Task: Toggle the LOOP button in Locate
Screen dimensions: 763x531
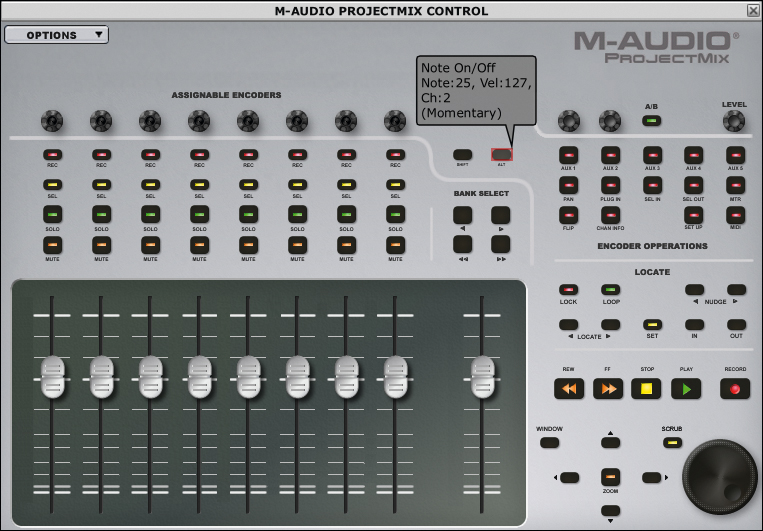Action: click(610, 290)
